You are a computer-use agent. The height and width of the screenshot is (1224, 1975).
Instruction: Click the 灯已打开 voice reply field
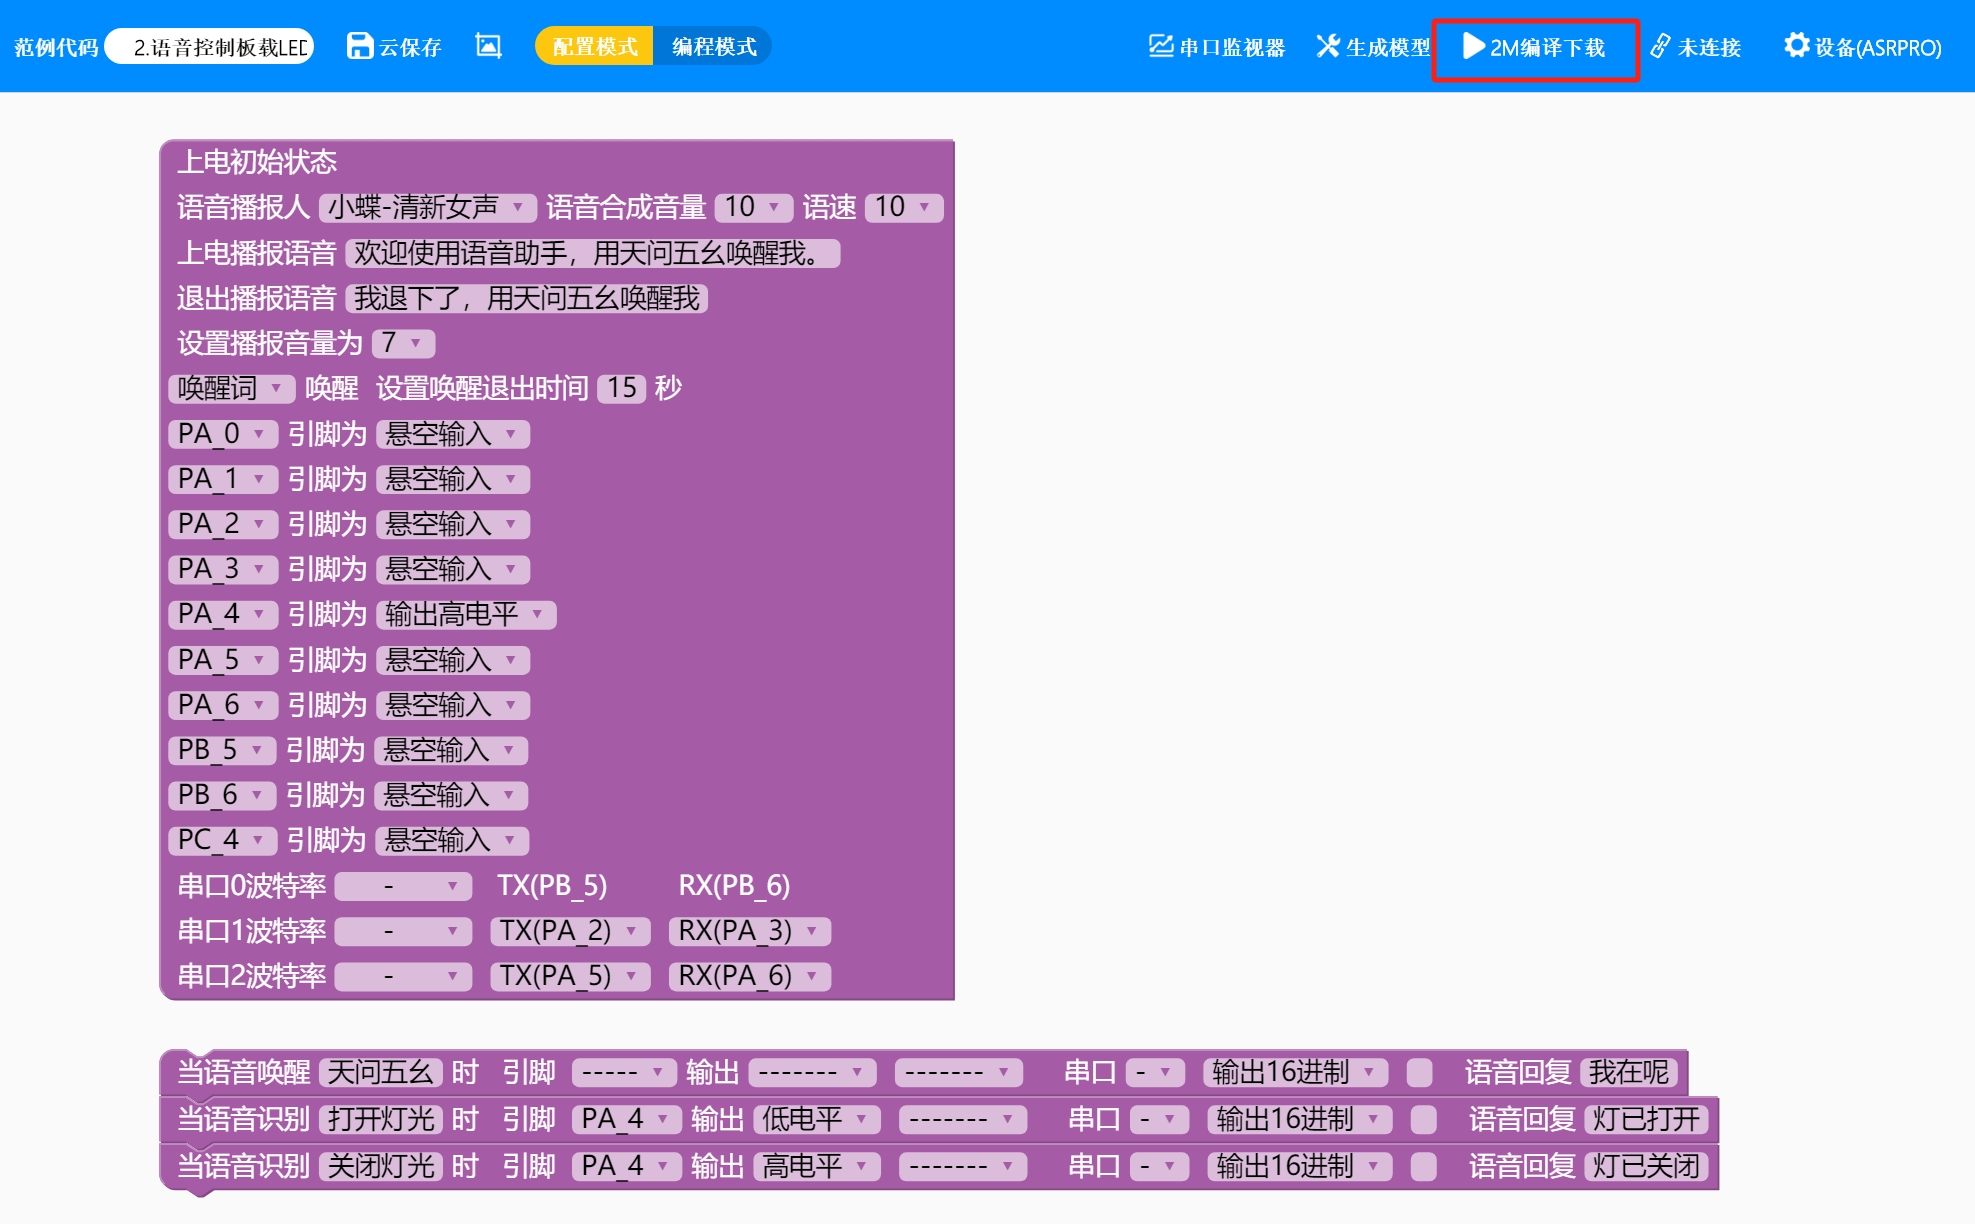(x=1645, y=1119)
